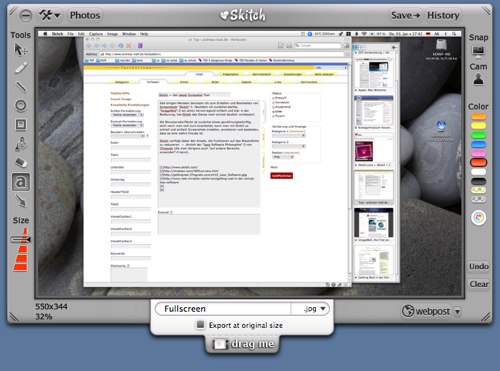Image resolution: width=500 pixels, height=371 pixels.
Task: Select the straight Line tool
Action: point(21,87)
